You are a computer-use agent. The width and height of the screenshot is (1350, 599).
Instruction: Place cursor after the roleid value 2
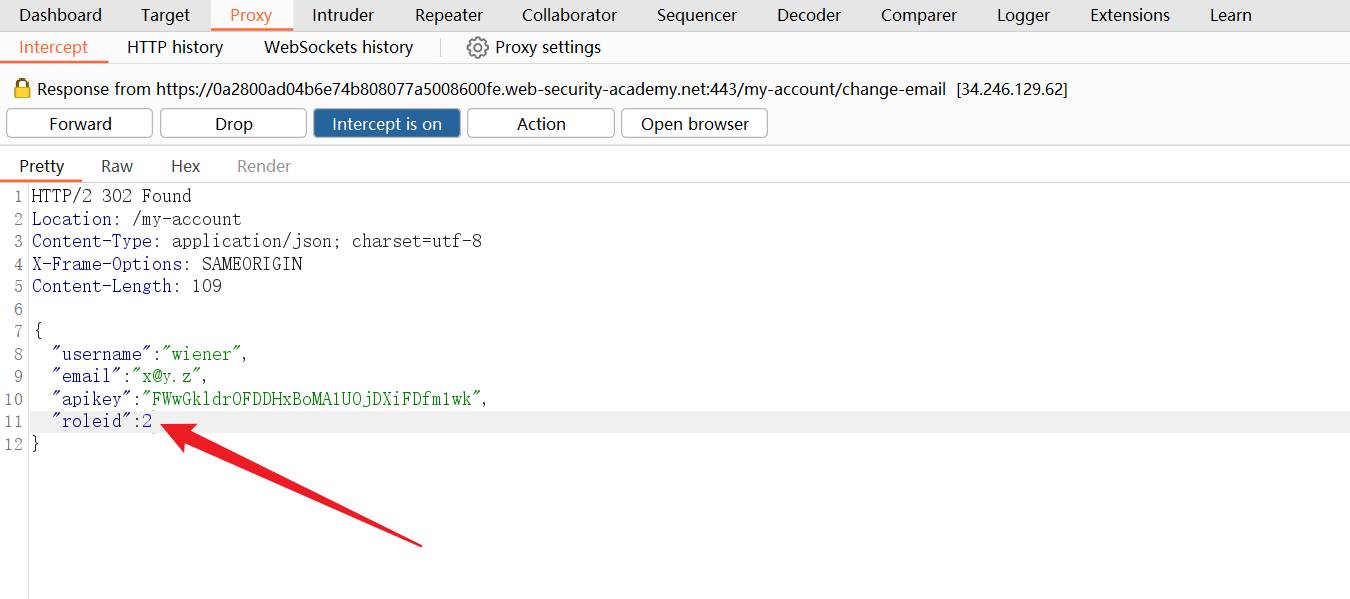point(153,421)
